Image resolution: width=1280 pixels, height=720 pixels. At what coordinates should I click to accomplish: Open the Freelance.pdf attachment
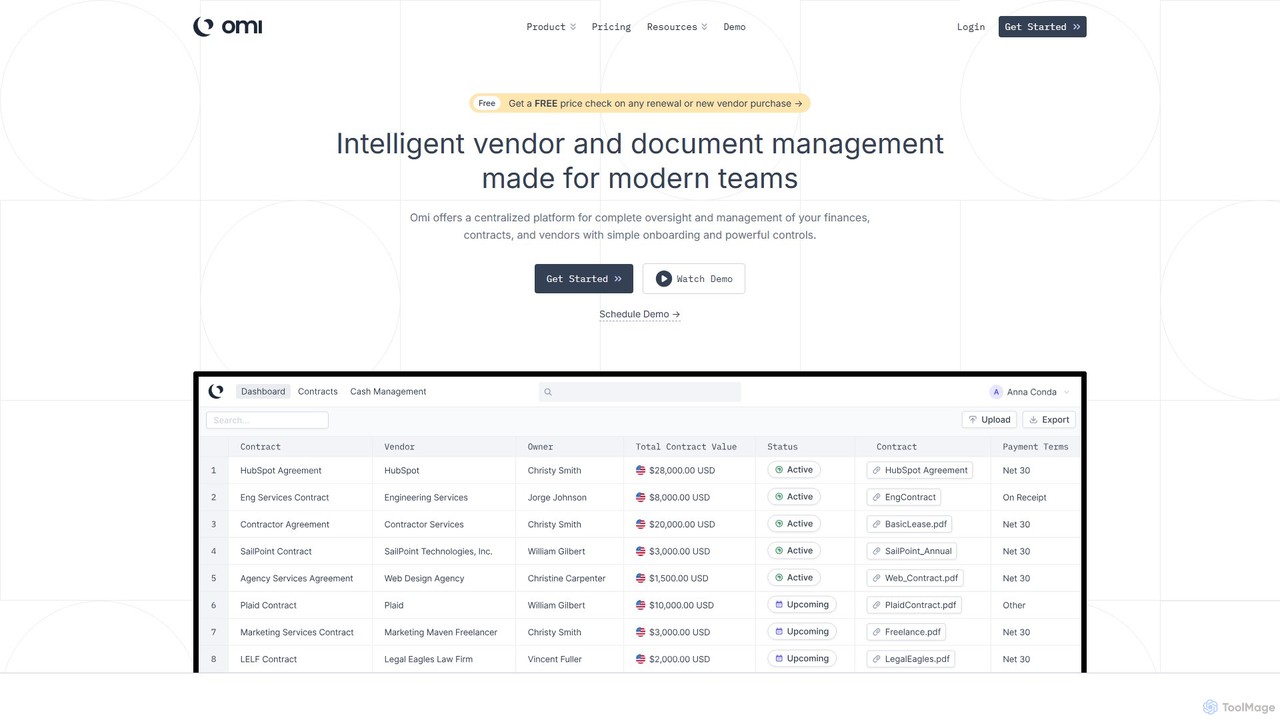[x=906, y=632]
